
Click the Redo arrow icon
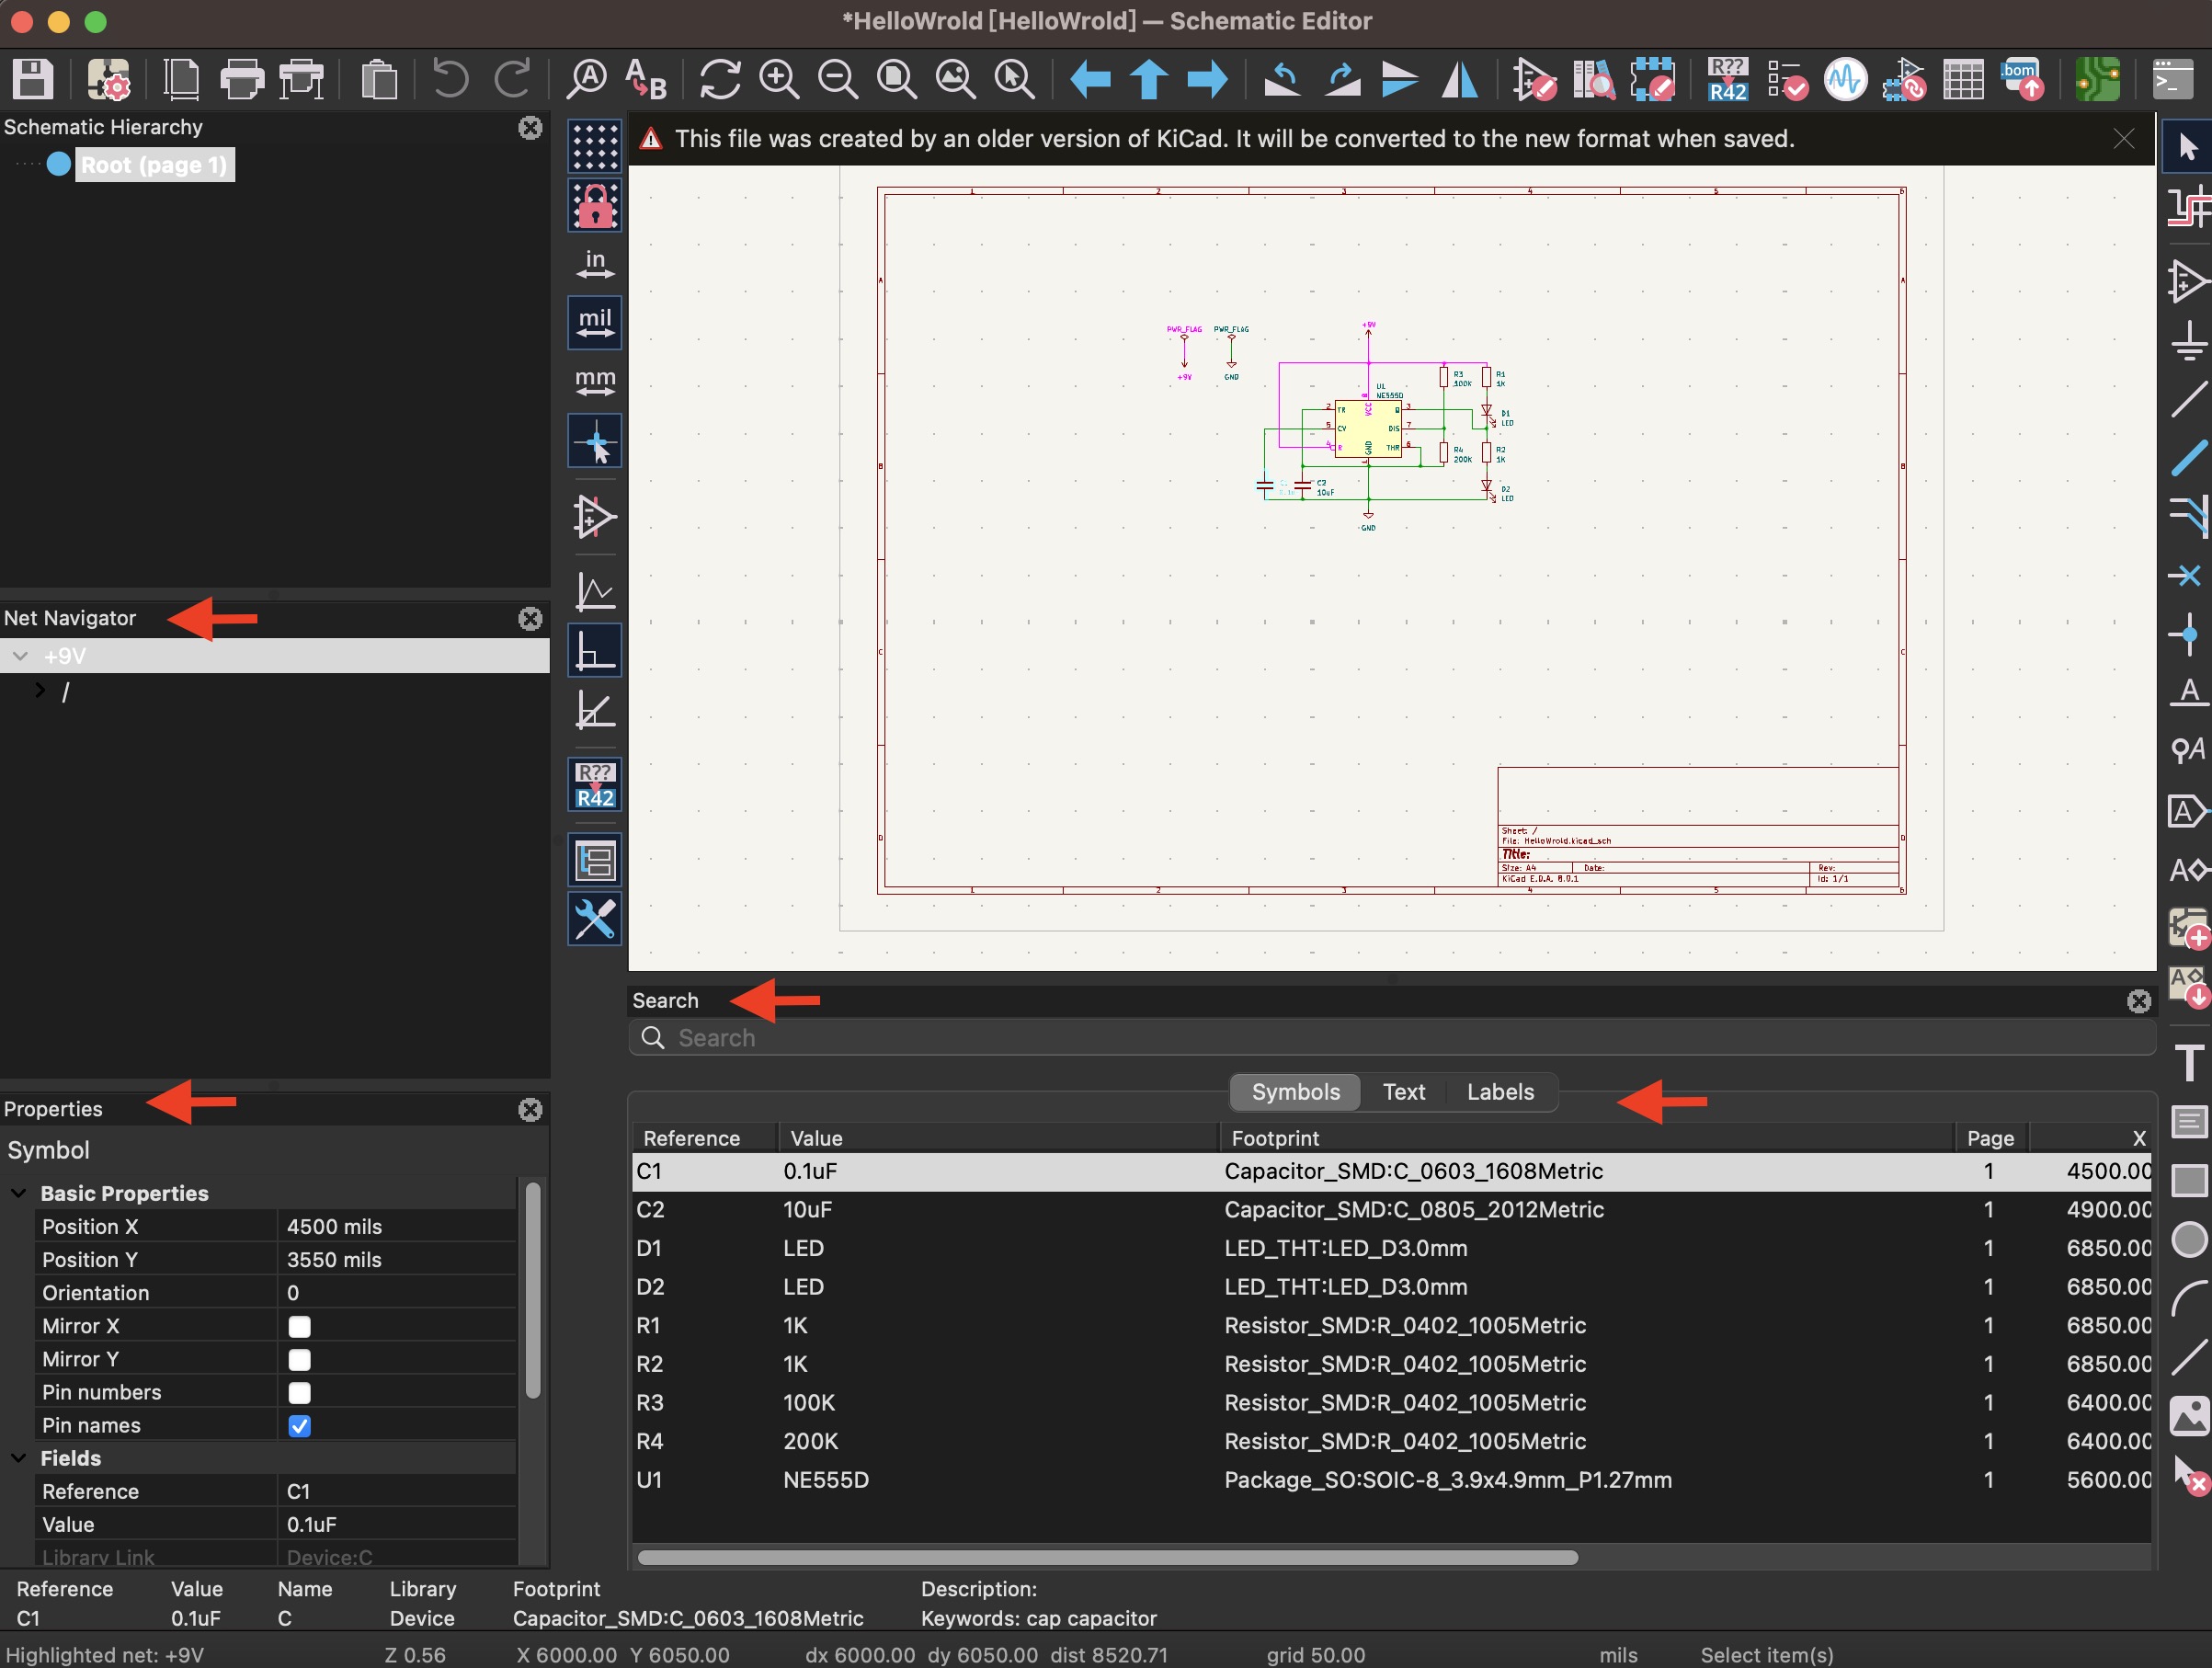point(512,79)
